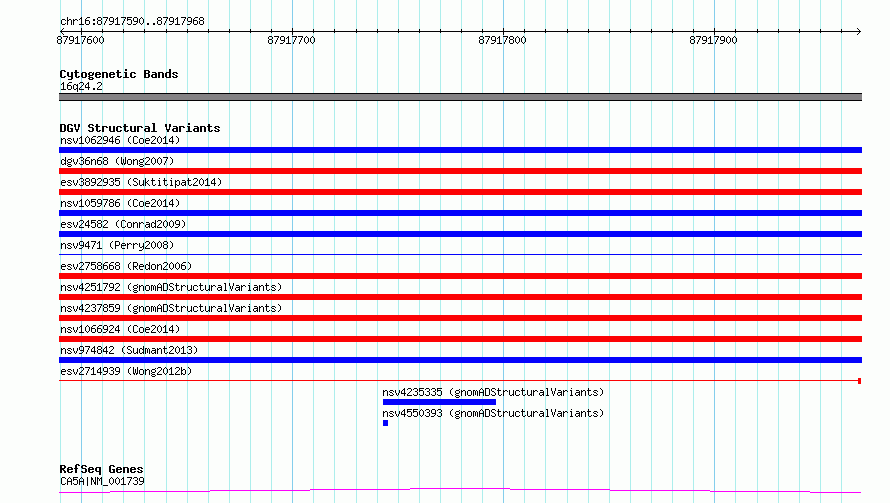Select variant label nsv4235335 (gnomADStructuralVariants)
Viewport: 890px width, 503px height.
click(493, 392)
